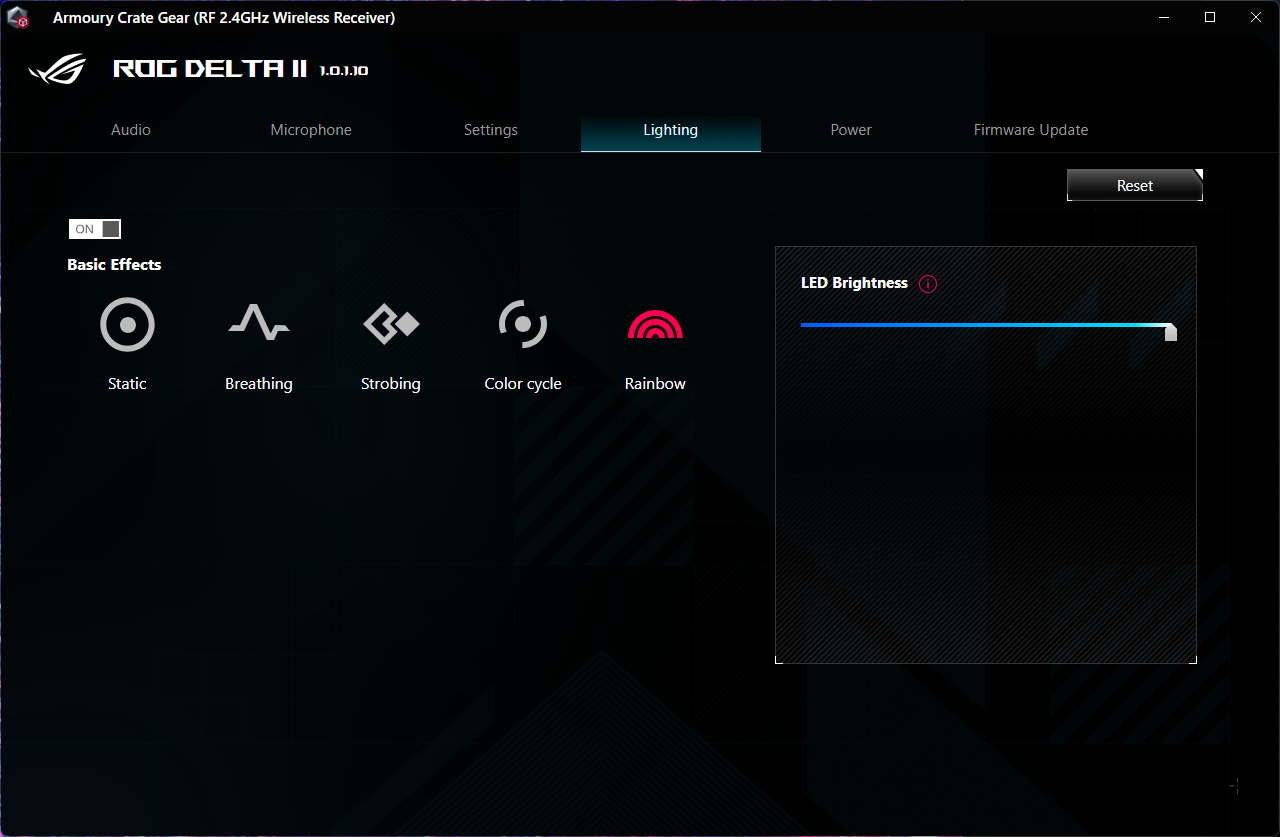Turn off lighting with the ON switch
The height and width of the screenshot is (837, 1280).
point(95,229)
